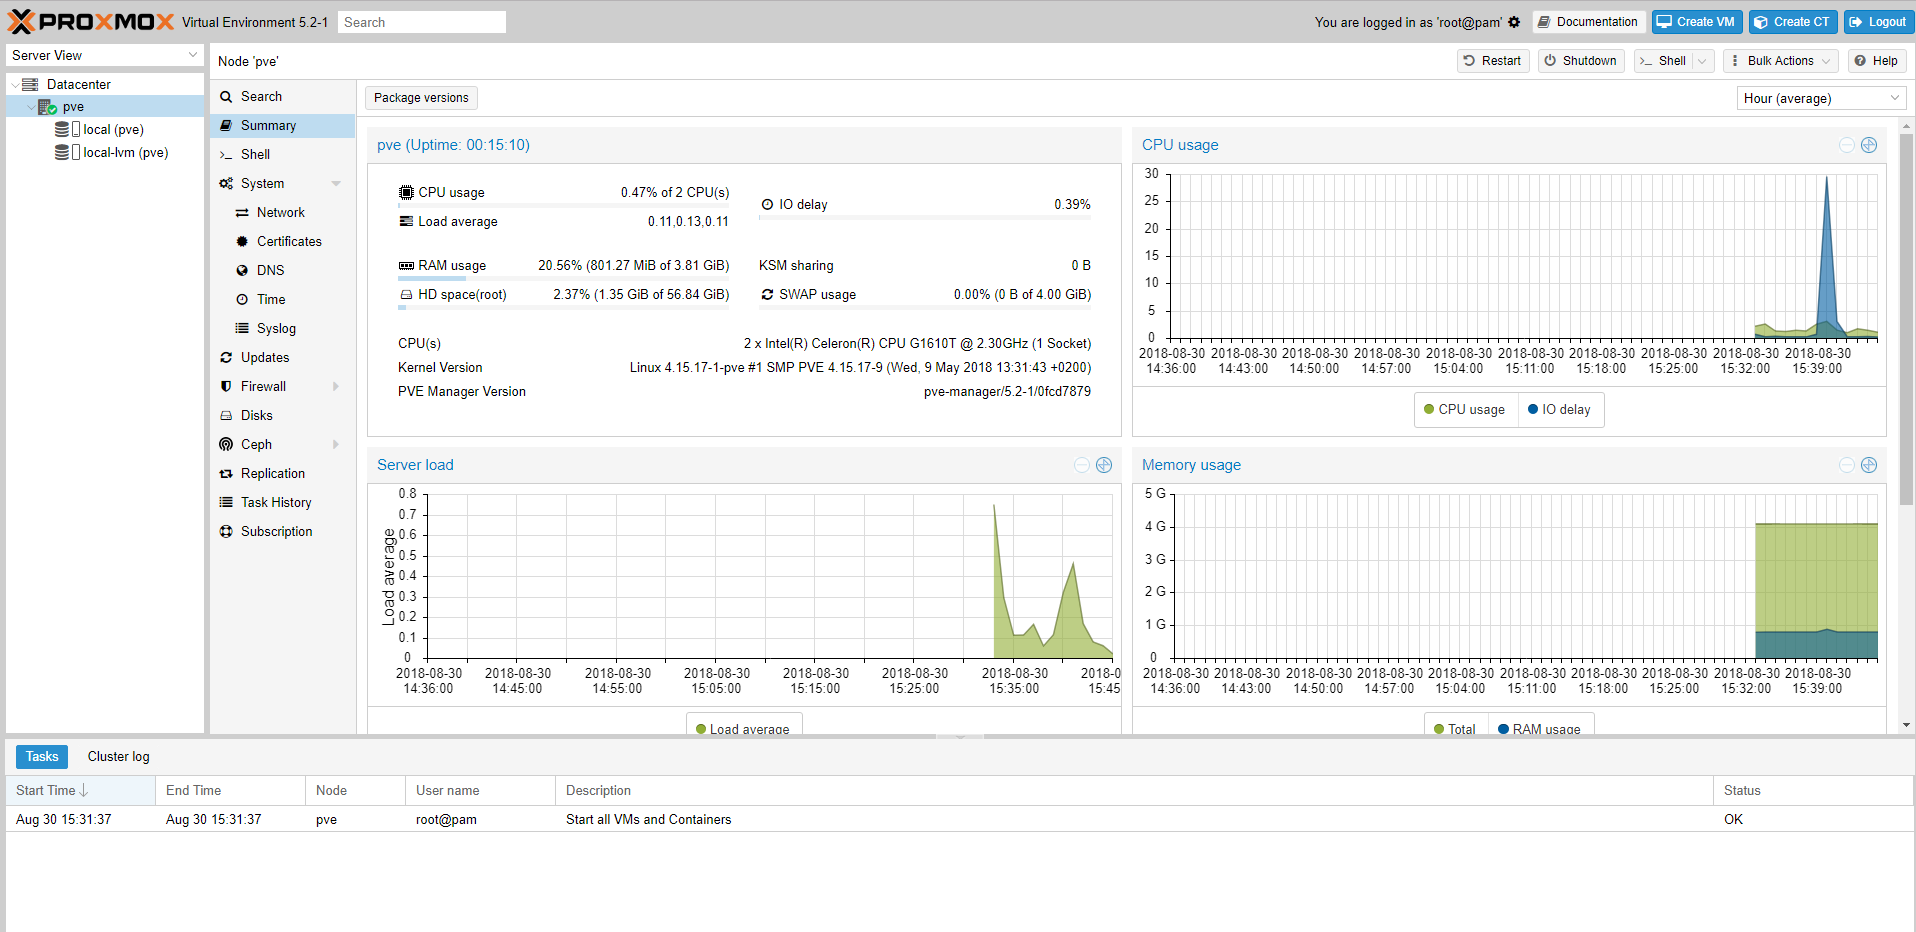Select the Start all VMs and Containers task

[x=960, y=820]
